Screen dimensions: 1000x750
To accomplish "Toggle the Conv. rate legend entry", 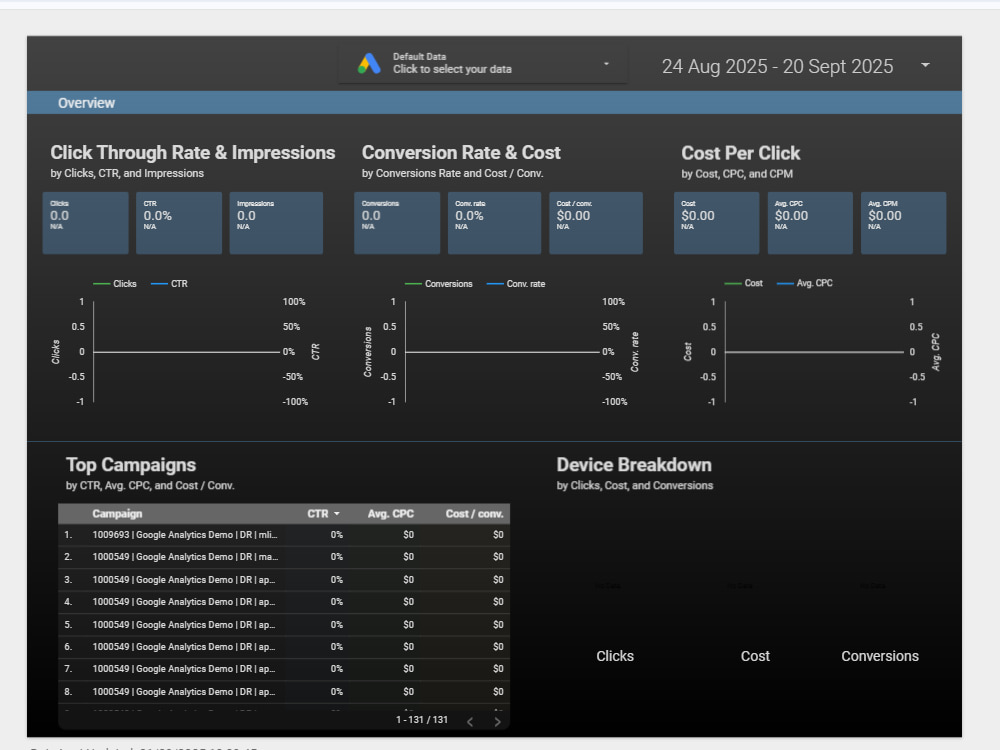I will pos(516,284).
